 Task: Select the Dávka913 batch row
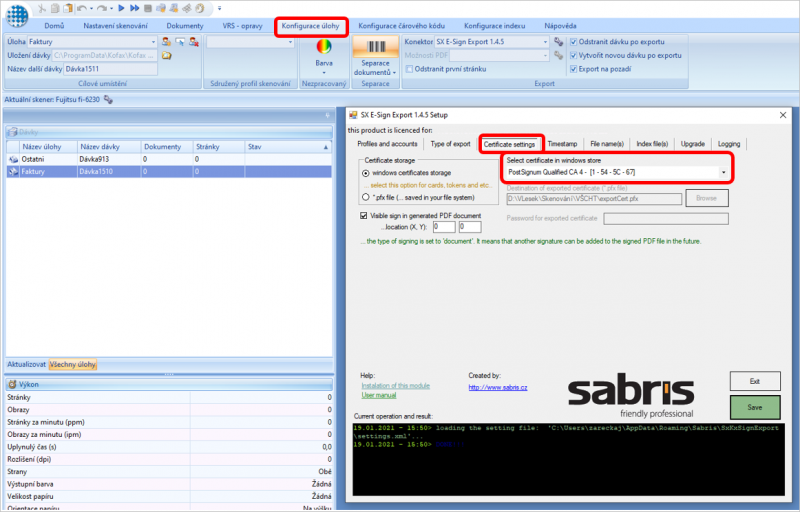click(x=169, y=159)
